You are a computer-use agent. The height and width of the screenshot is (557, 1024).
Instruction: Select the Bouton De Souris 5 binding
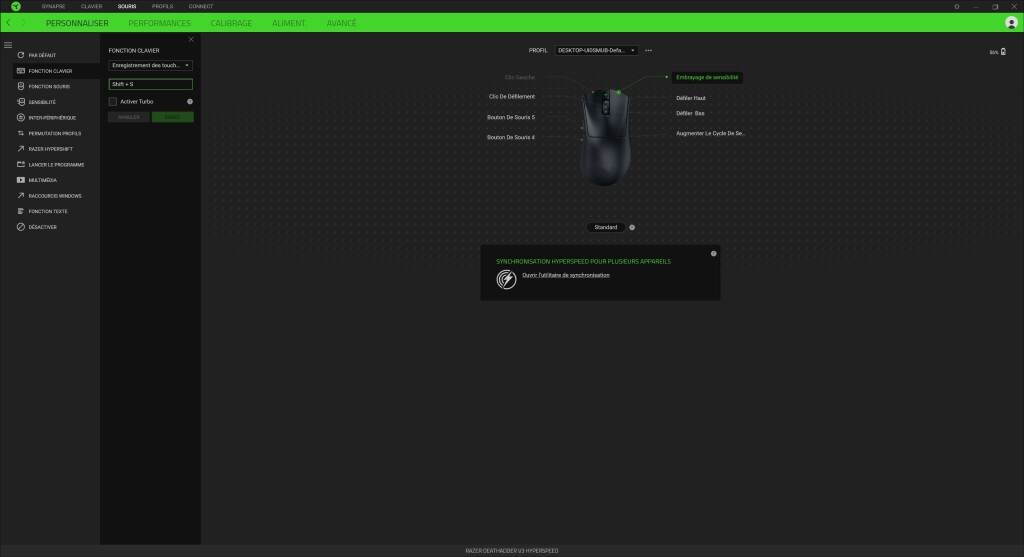[x=511, y=118]
